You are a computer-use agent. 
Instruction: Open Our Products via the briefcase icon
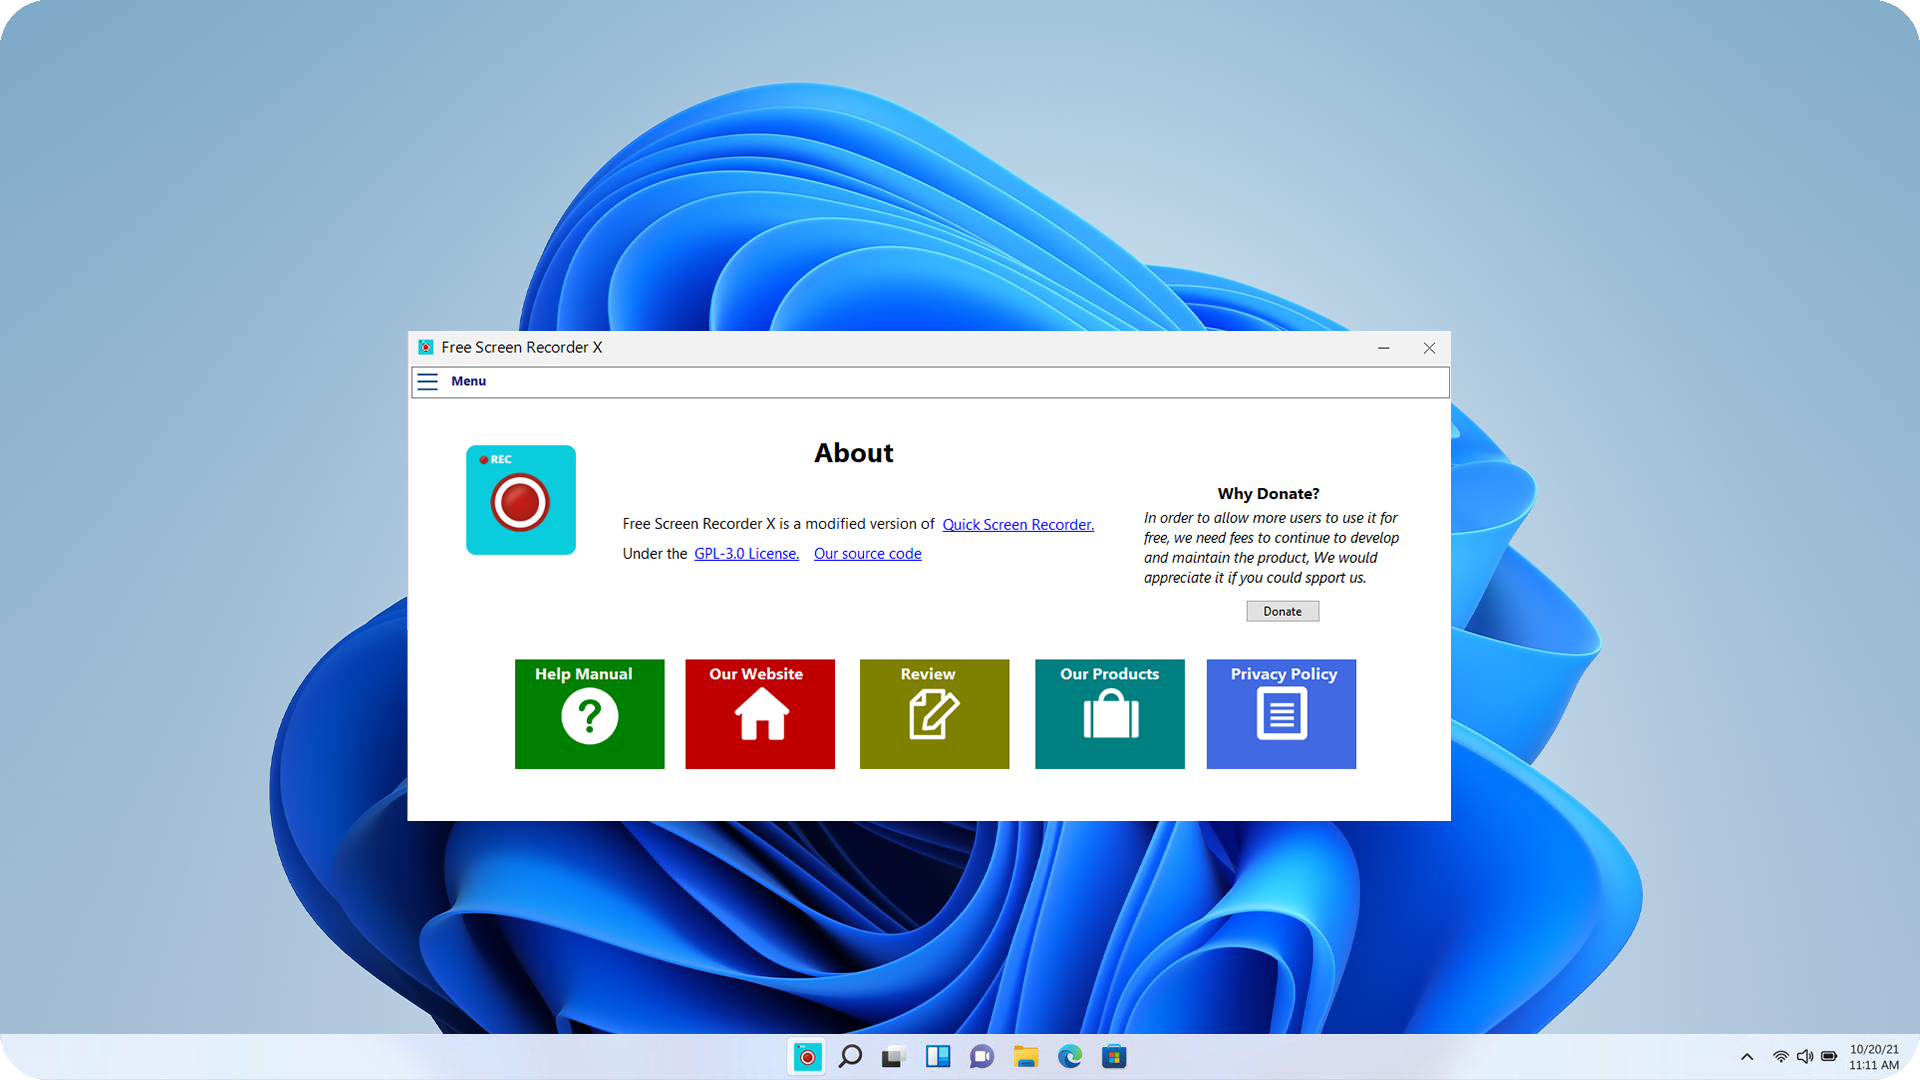tap(1109, 714)
